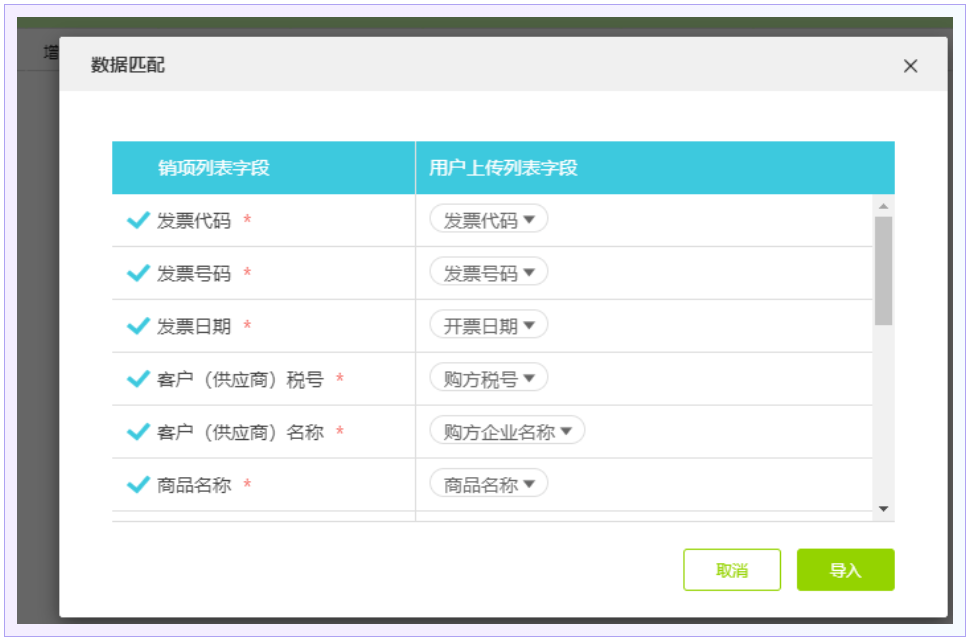Viewport: 971px width, 642px height.
Task: Click the green 导入 button
Action: (845, 570)
